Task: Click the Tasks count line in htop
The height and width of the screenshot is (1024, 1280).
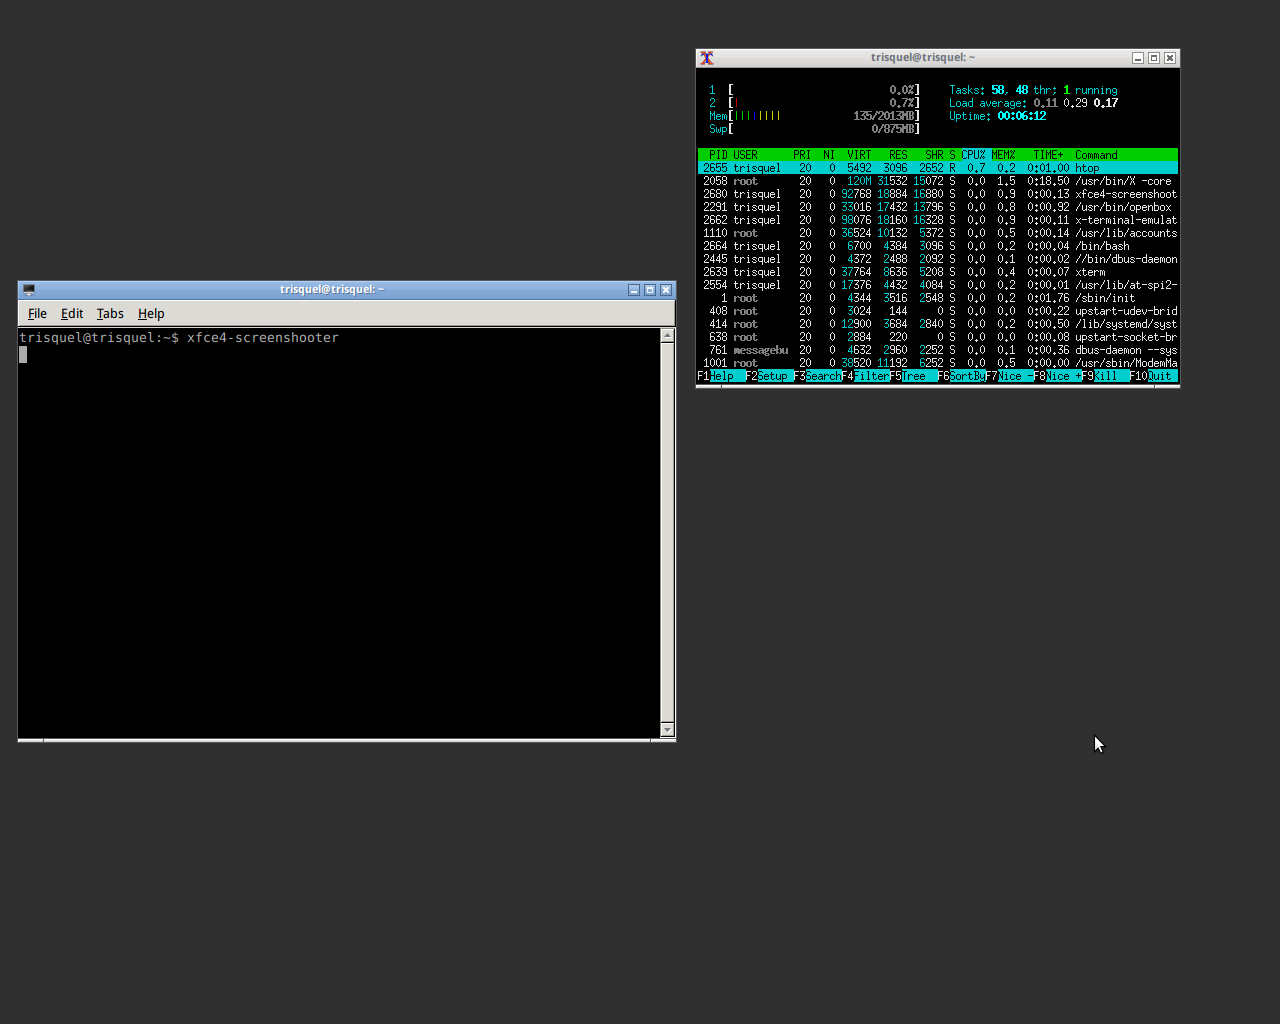Action: 1033,90
